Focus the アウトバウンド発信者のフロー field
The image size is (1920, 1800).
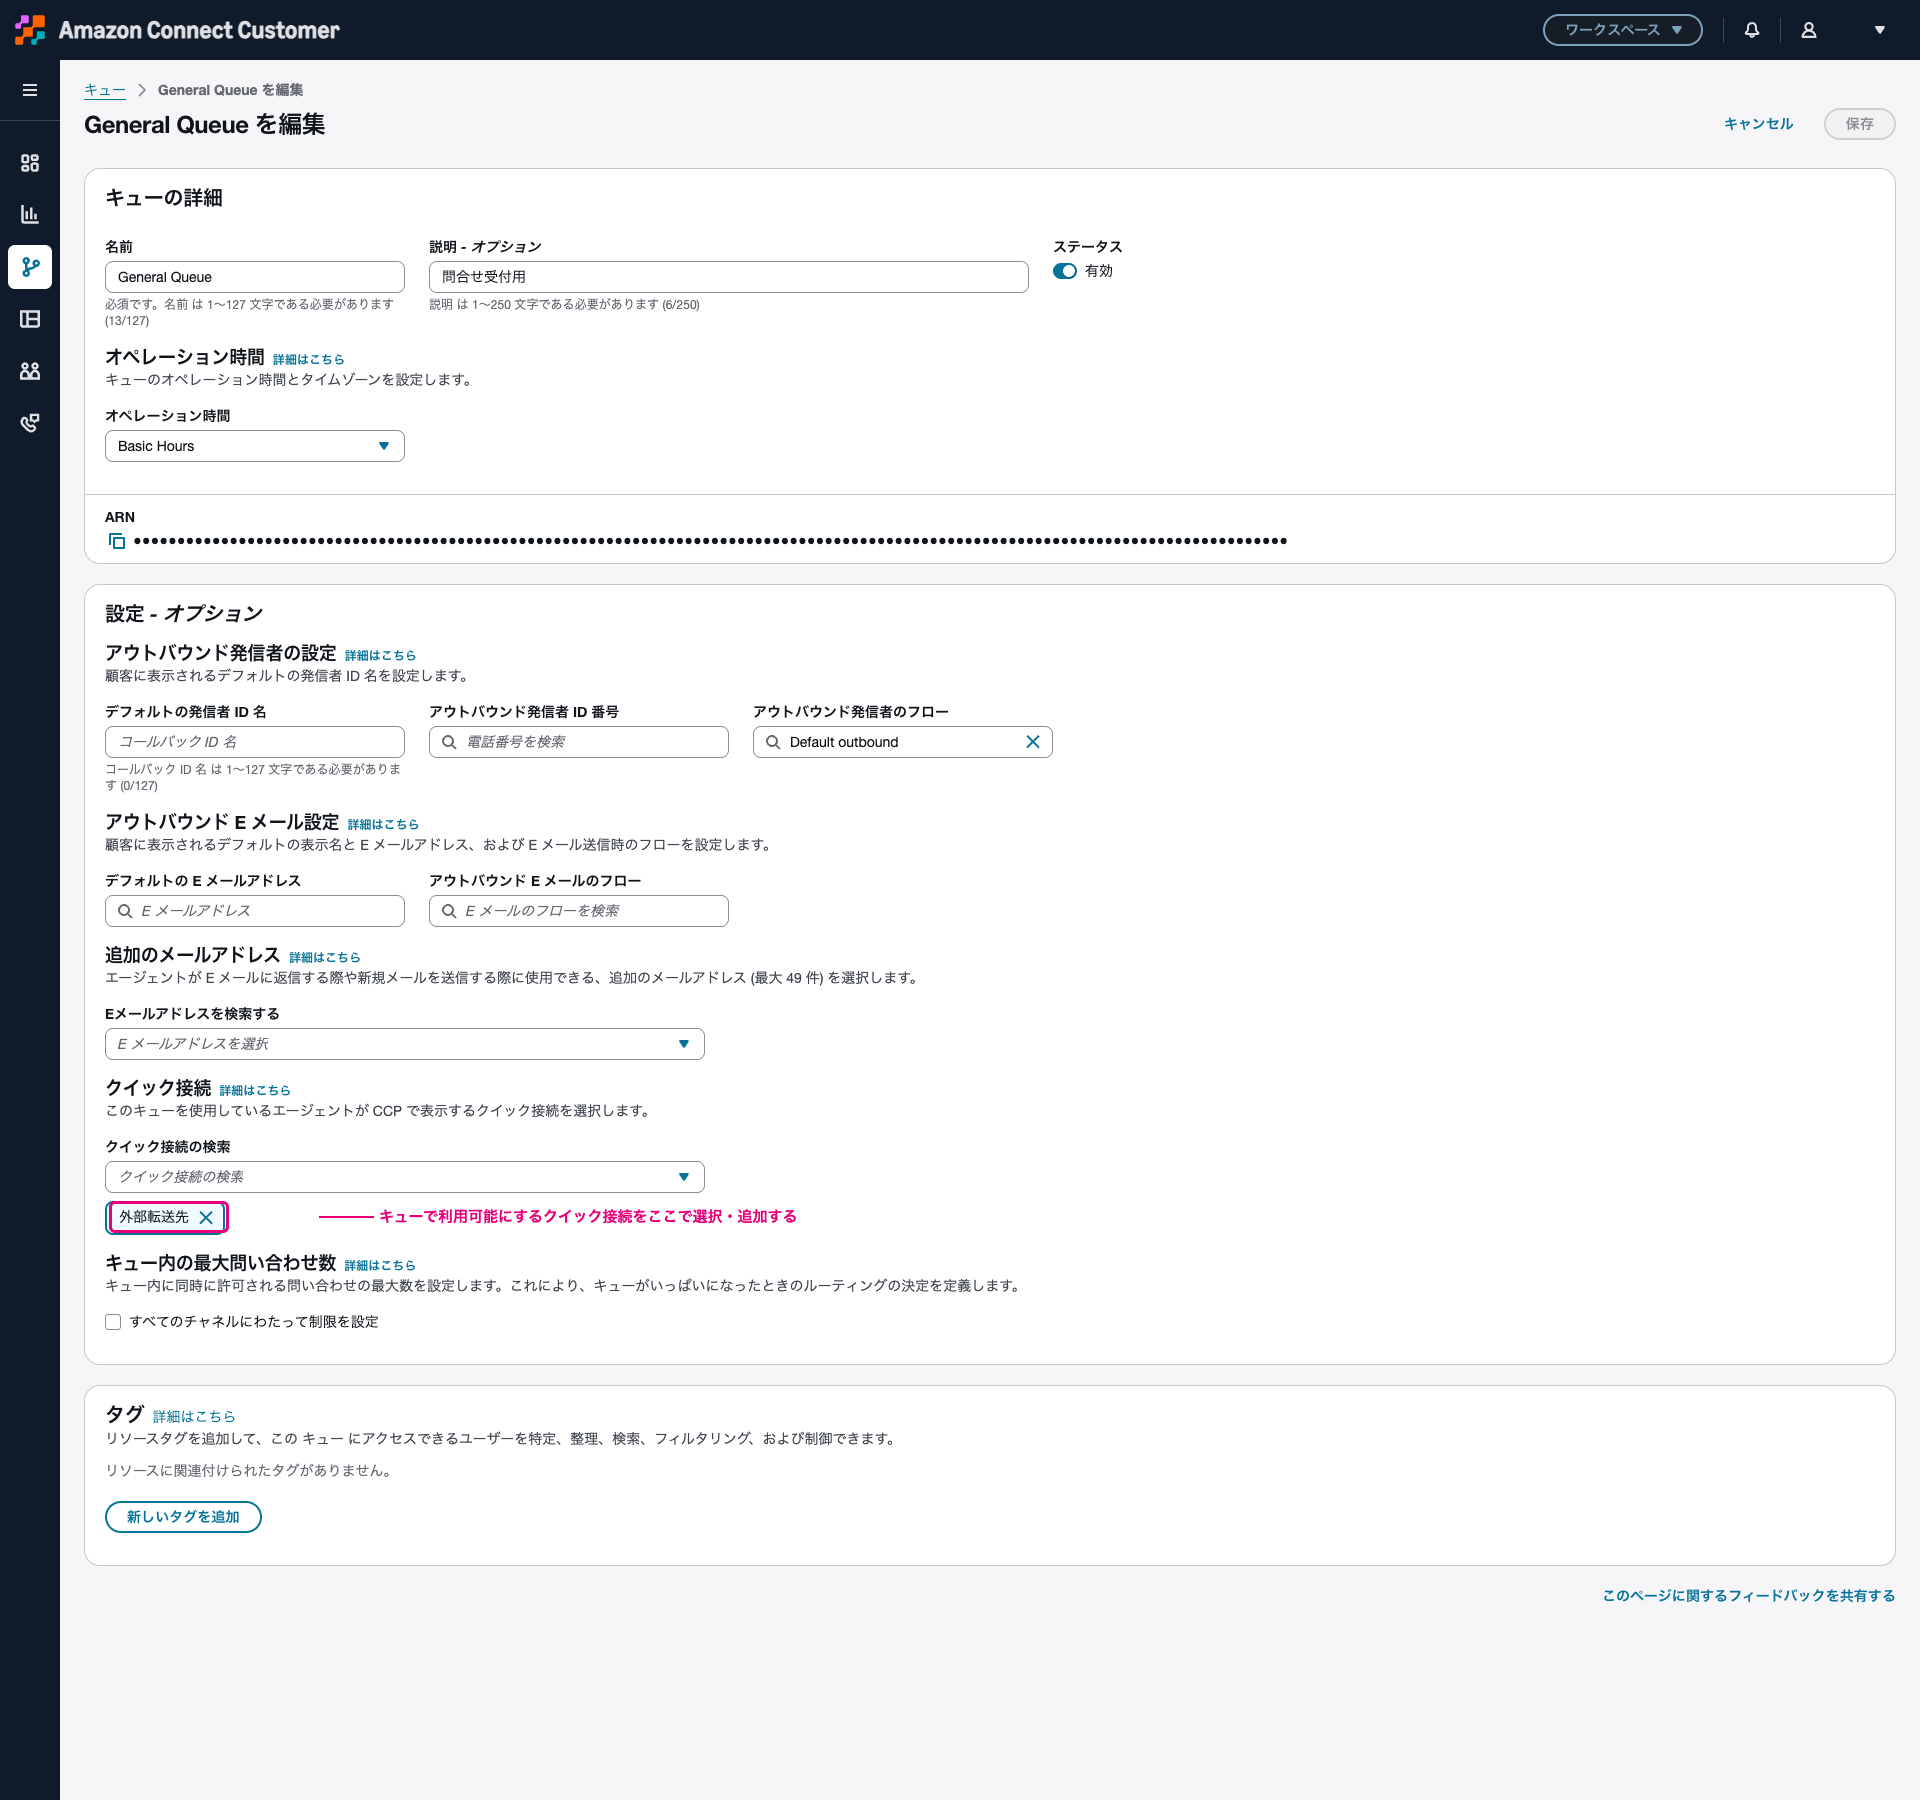[x=903, y=742]
